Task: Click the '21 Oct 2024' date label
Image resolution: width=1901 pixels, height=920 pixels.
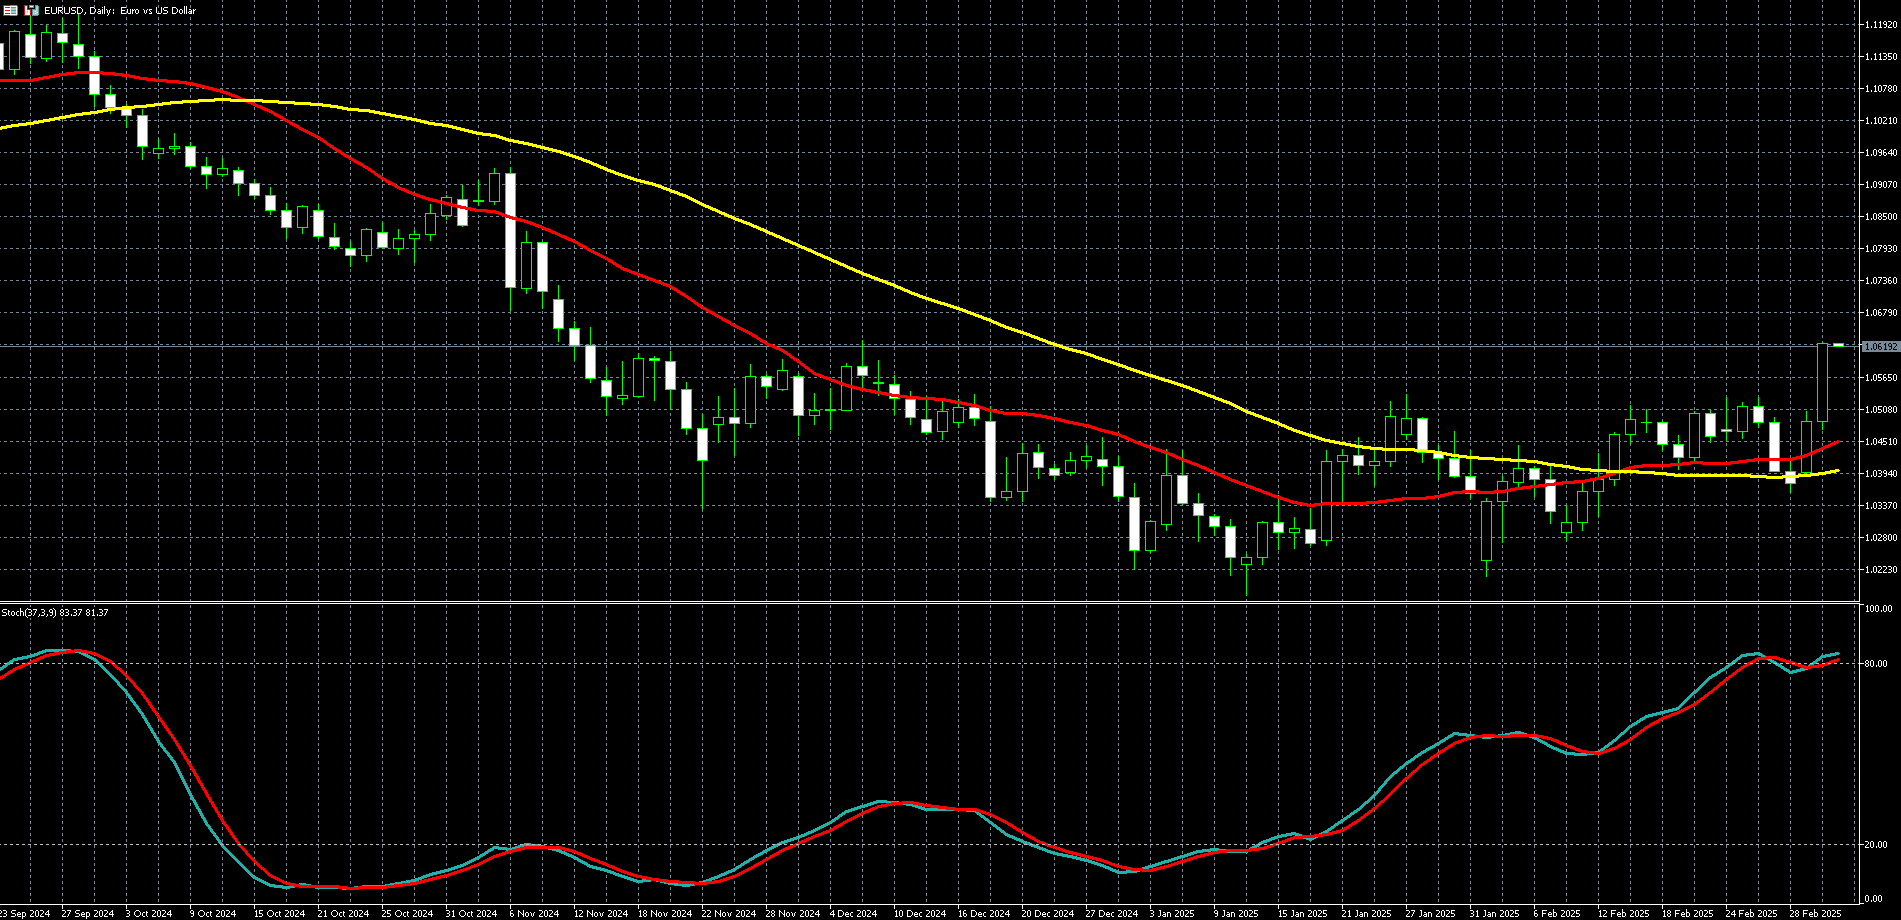Action: point(343,914)
